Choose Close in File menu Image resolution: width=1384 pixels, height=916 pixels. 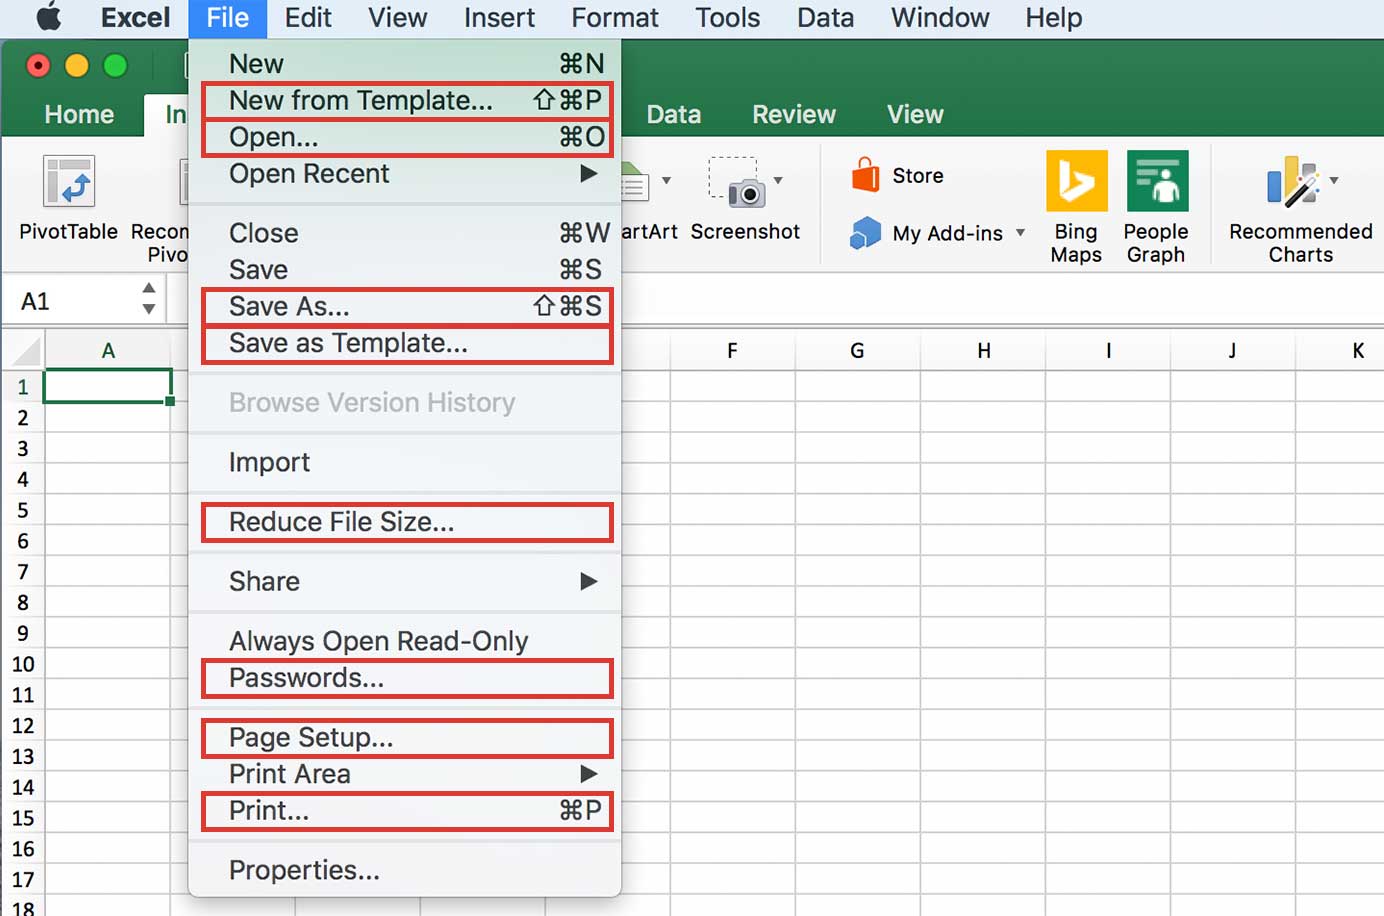(x=405, y=233)
